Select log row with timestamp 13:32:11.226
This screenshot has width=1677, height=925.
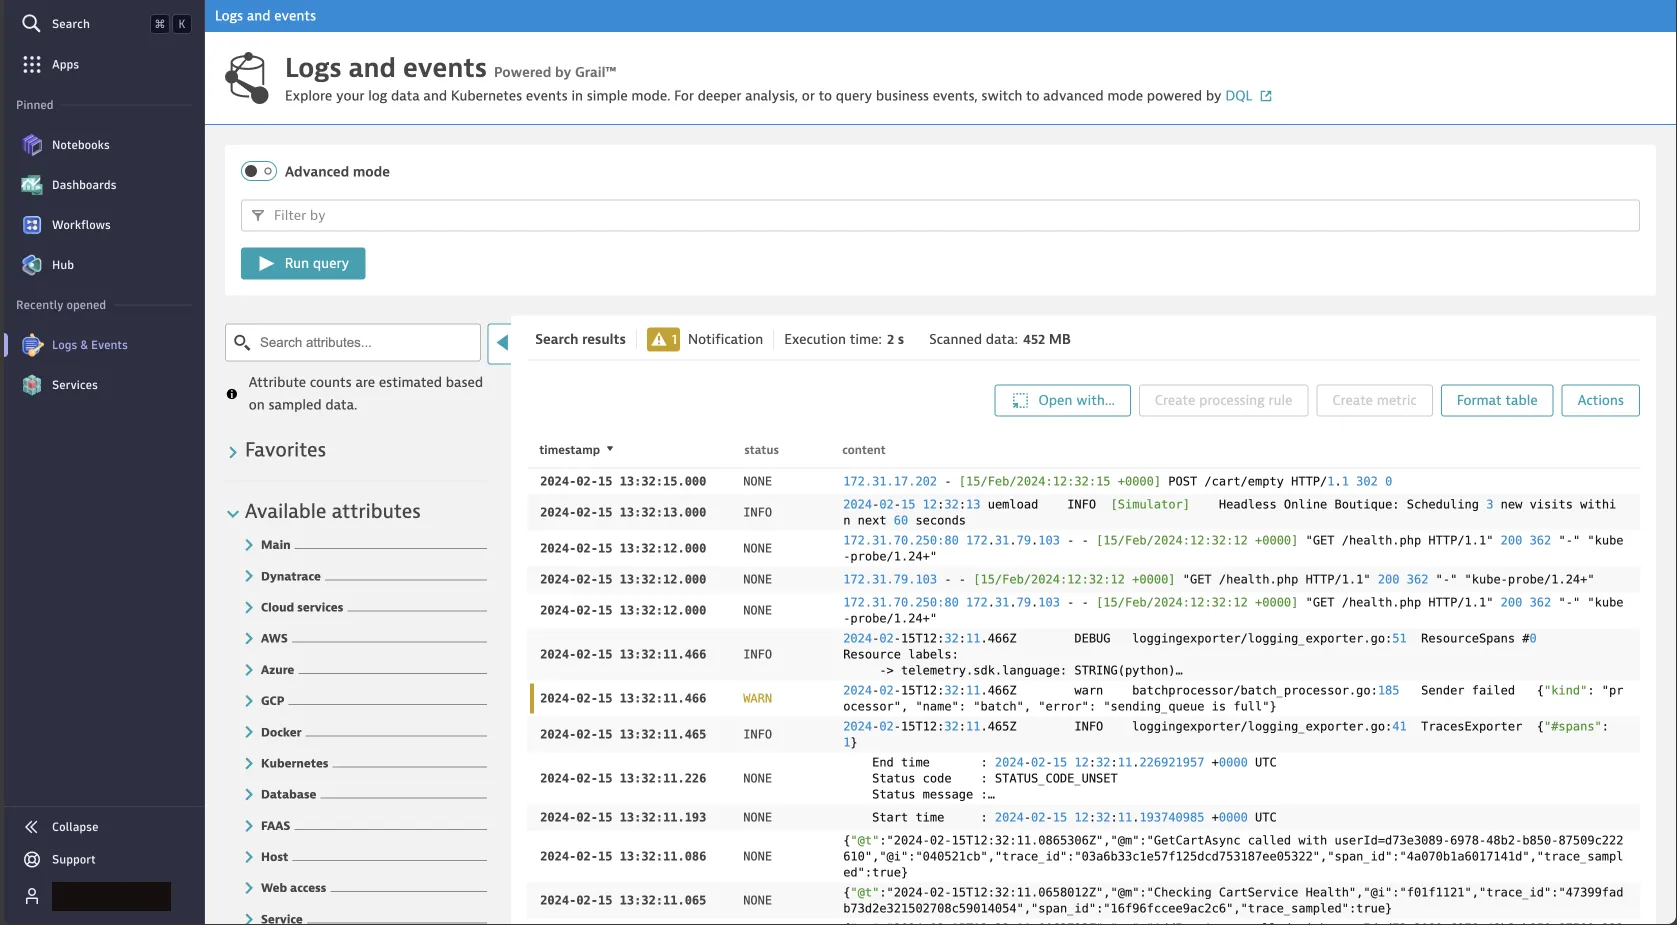click(1084, 778)
